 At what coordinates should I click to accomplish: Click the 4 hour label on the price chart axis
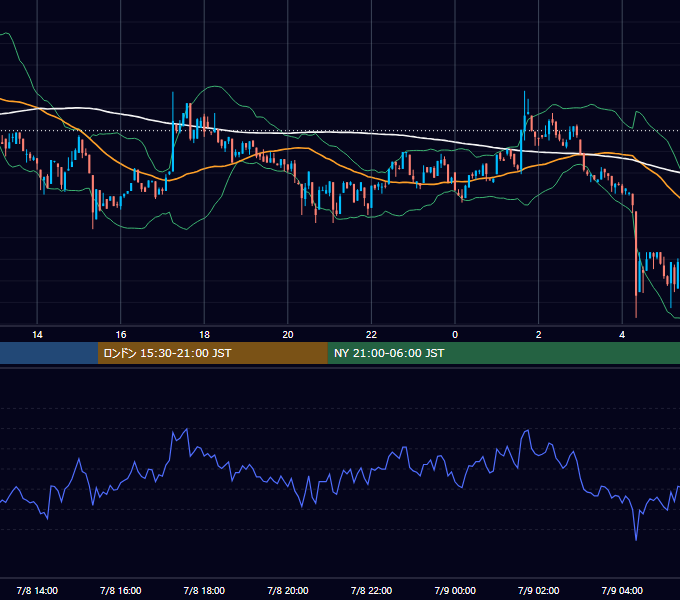[622, 335]
